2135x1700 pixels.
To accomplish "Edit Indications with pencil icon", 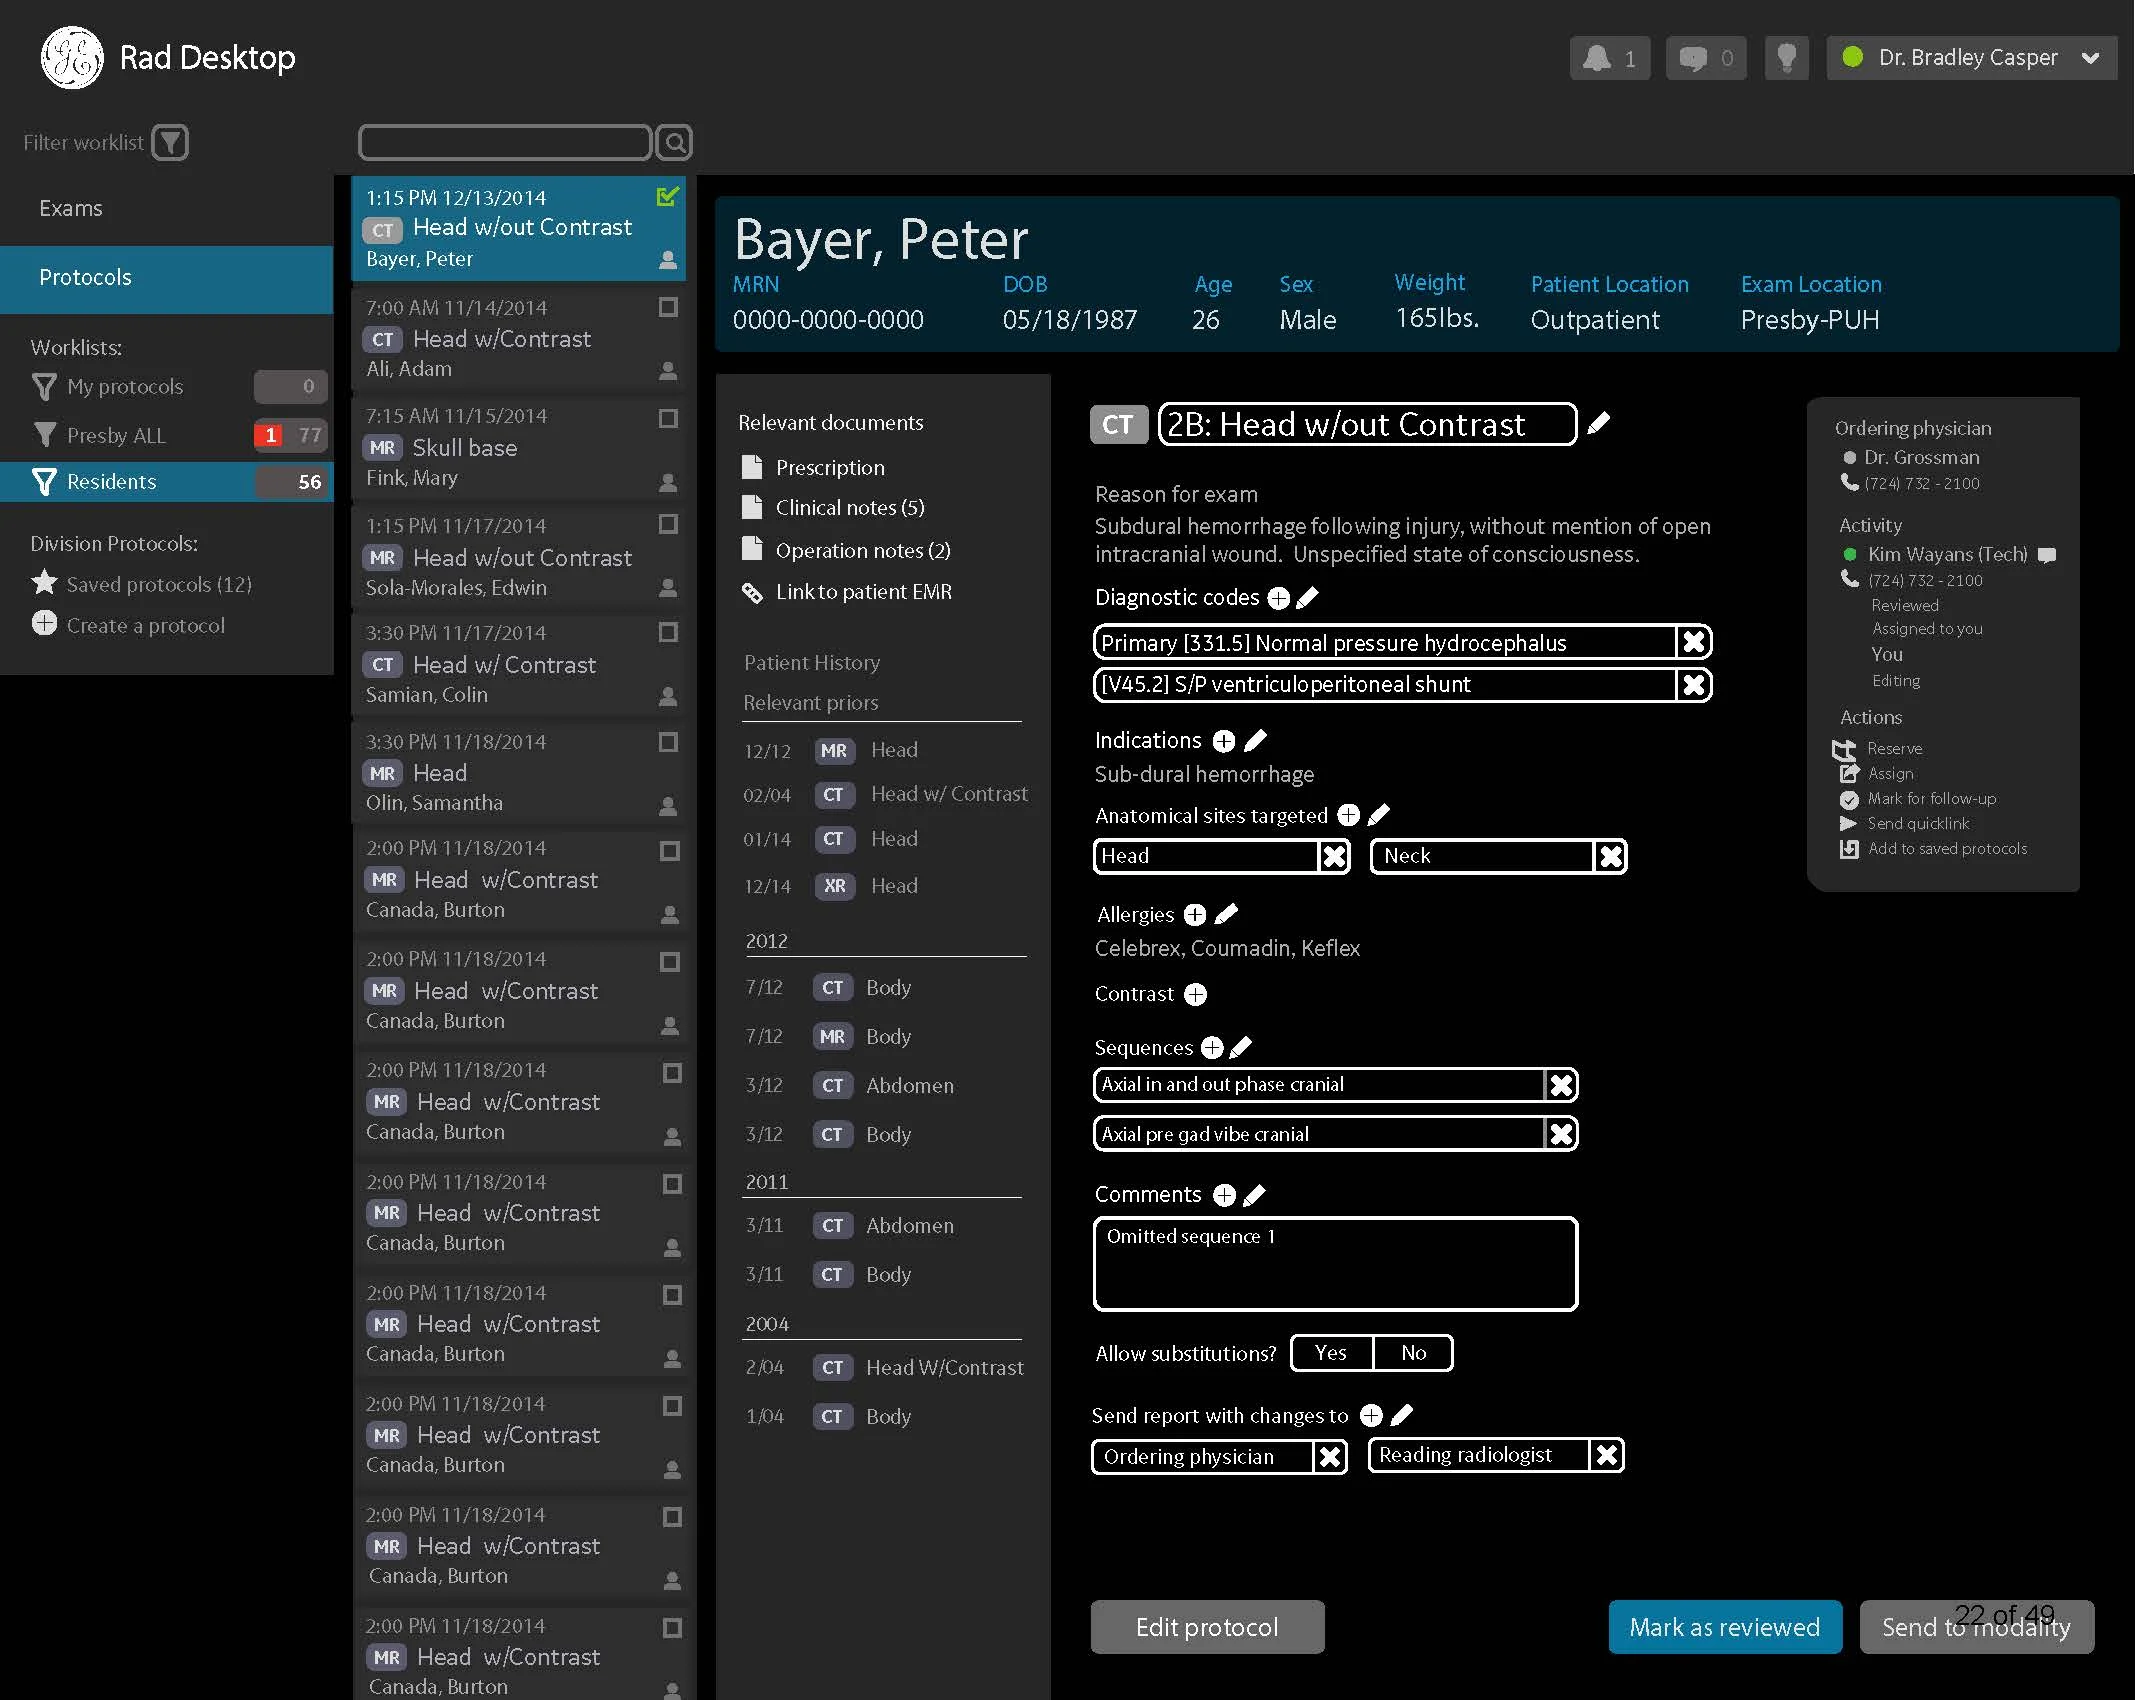I will 1256,740.
